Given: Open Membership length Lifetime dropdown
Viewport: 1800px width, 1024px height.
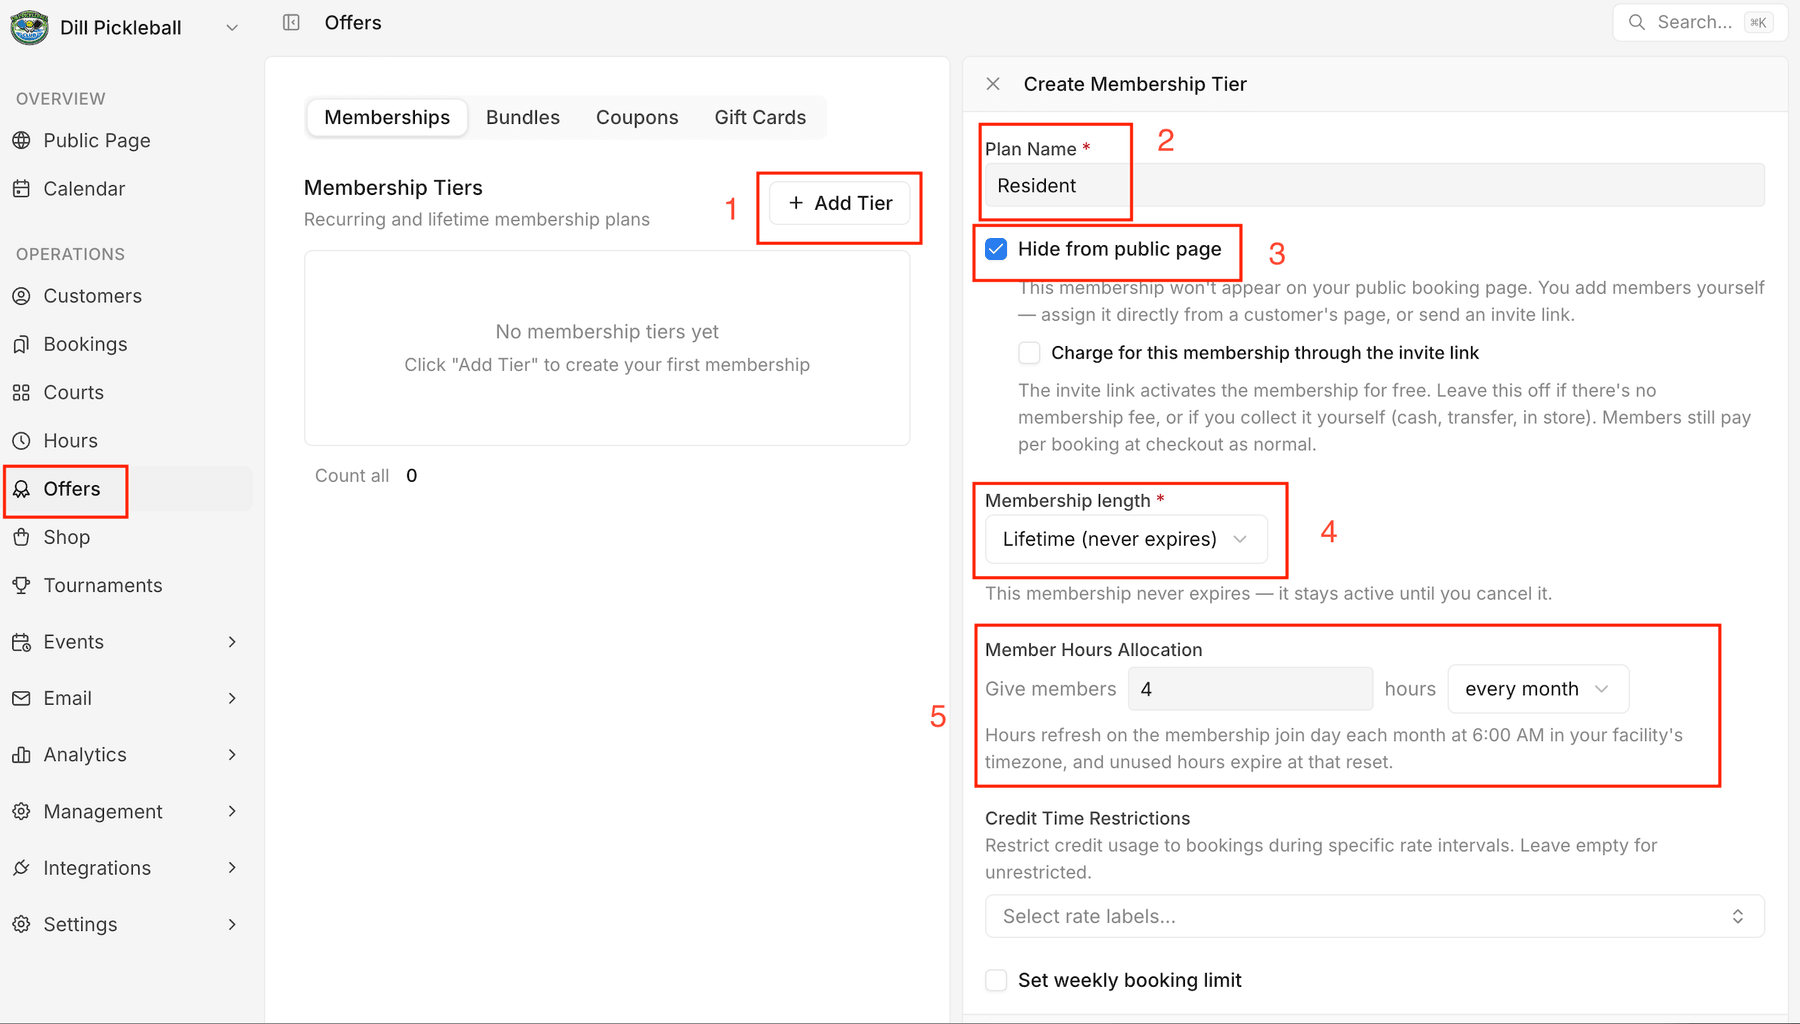Looking at the screenshot, I should point(1126,539).
